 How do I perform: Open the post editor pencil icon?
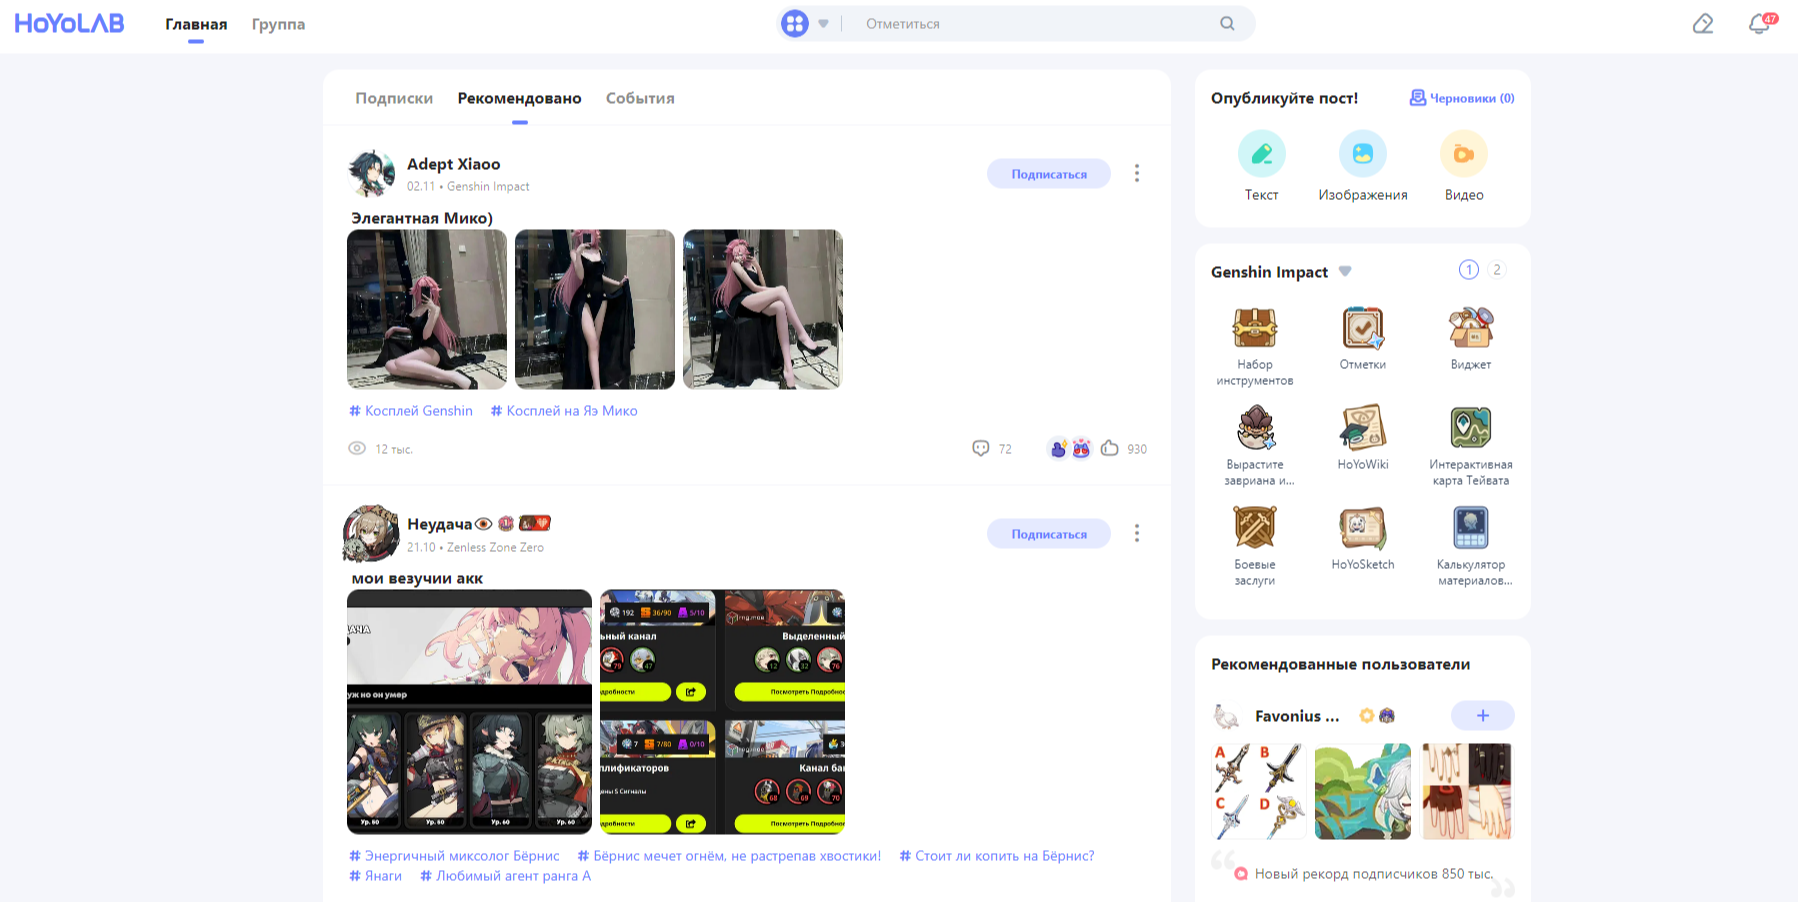1703,24
